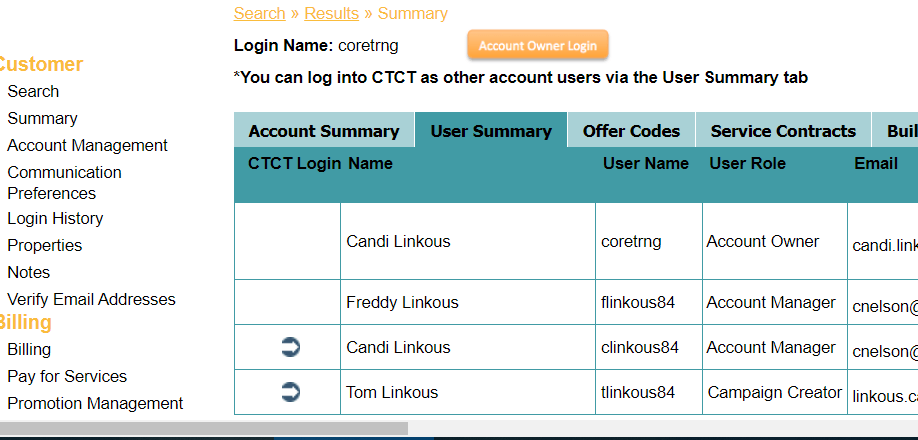
Task: Open Communication Preferences sidebar link
Action: tap(64, 183)
